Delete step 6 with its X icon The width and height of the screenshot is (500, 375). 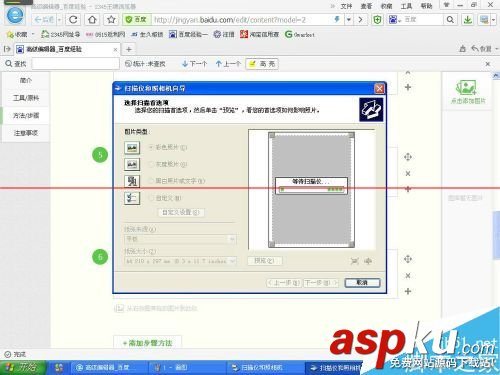pos(408,276)
